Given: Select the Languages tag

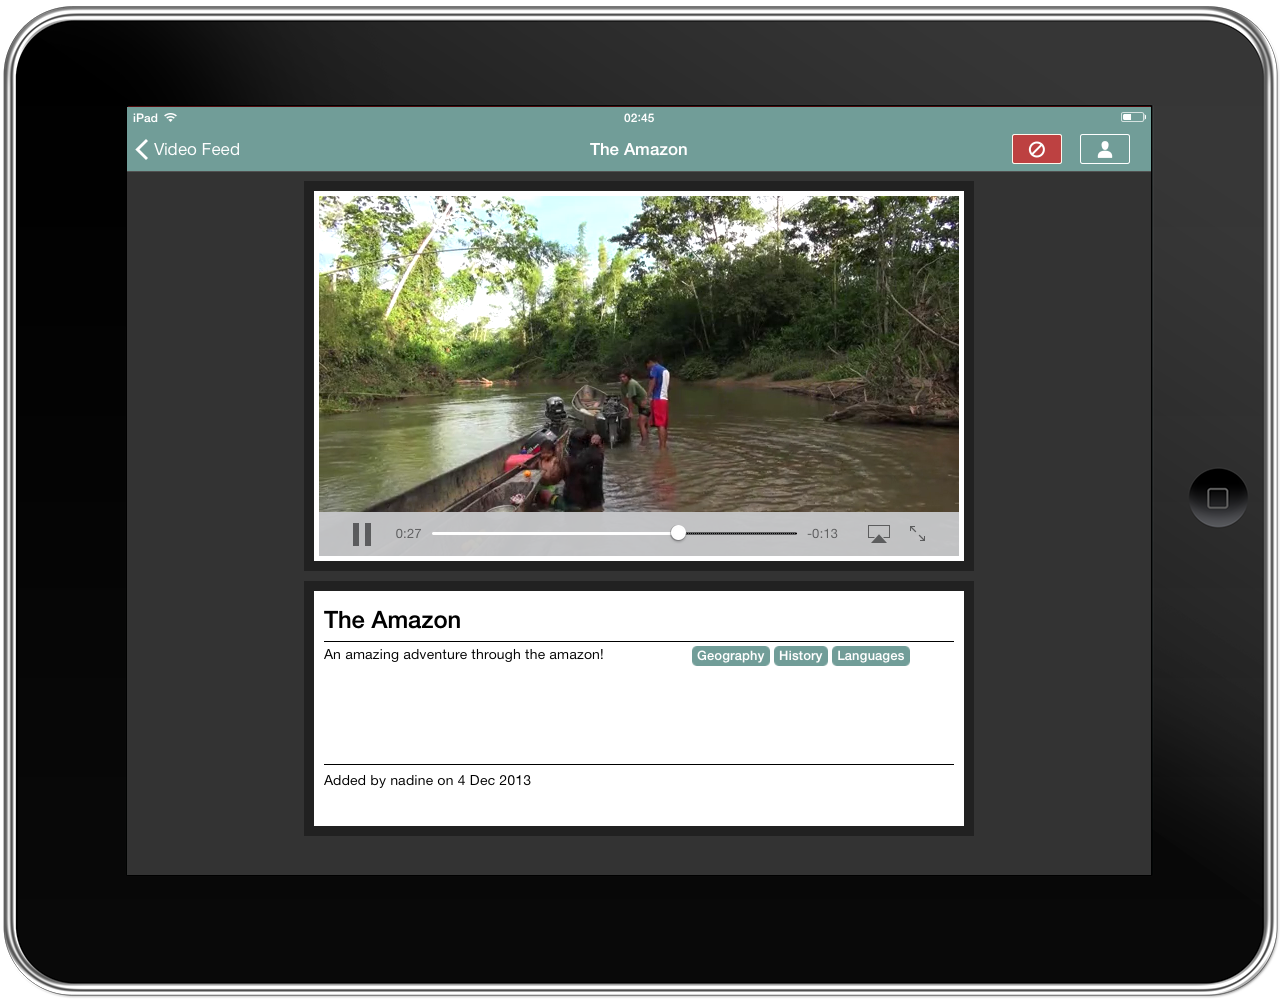Looking at the screenshot, I should (x=870, y=656).
